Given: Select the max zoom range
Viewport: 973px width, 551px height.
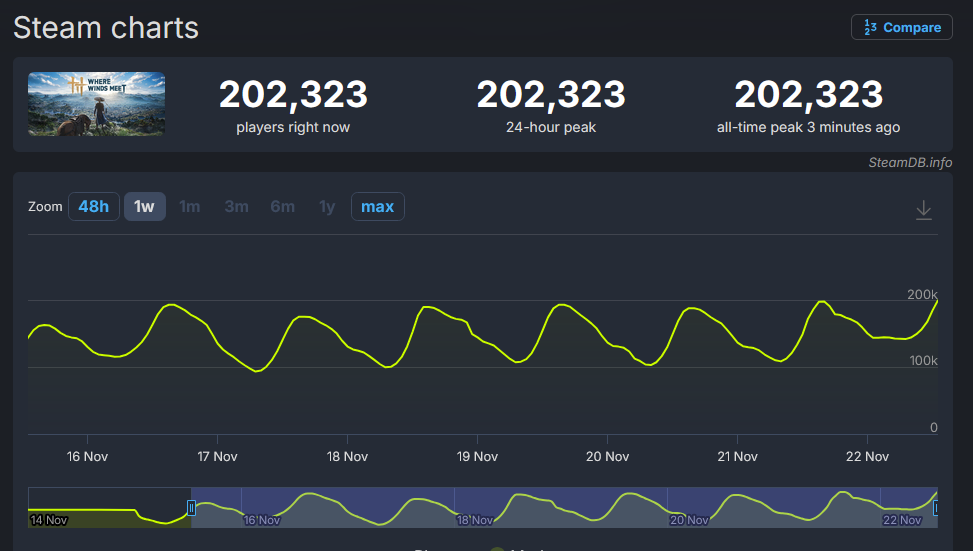Looking at the screenshot, I should point(378,207).
